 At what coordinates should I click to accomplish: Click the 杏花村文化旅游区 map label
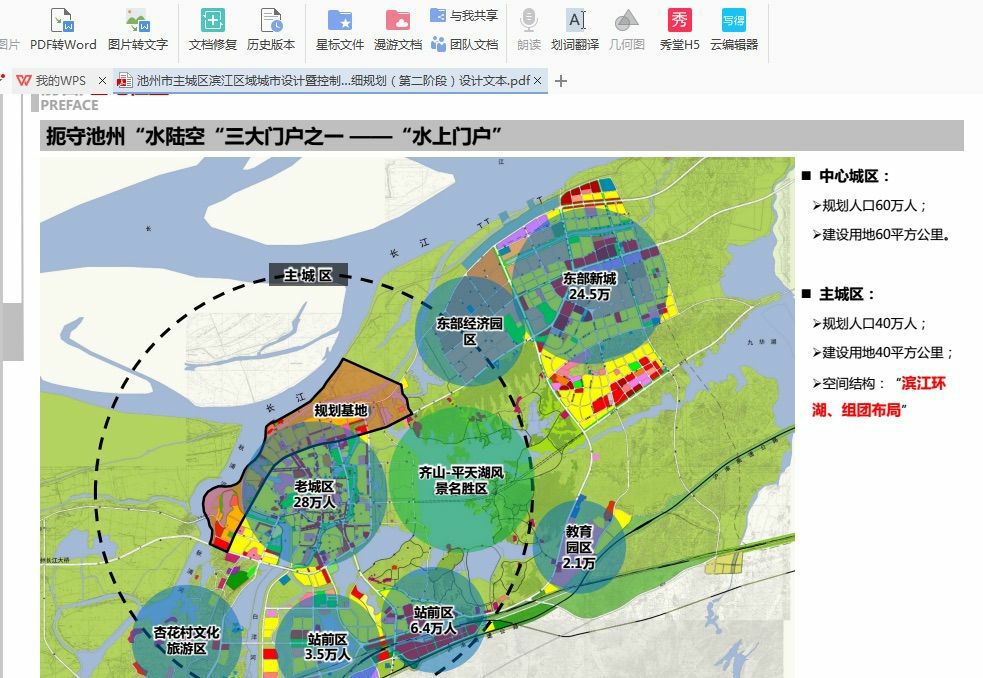186,640
